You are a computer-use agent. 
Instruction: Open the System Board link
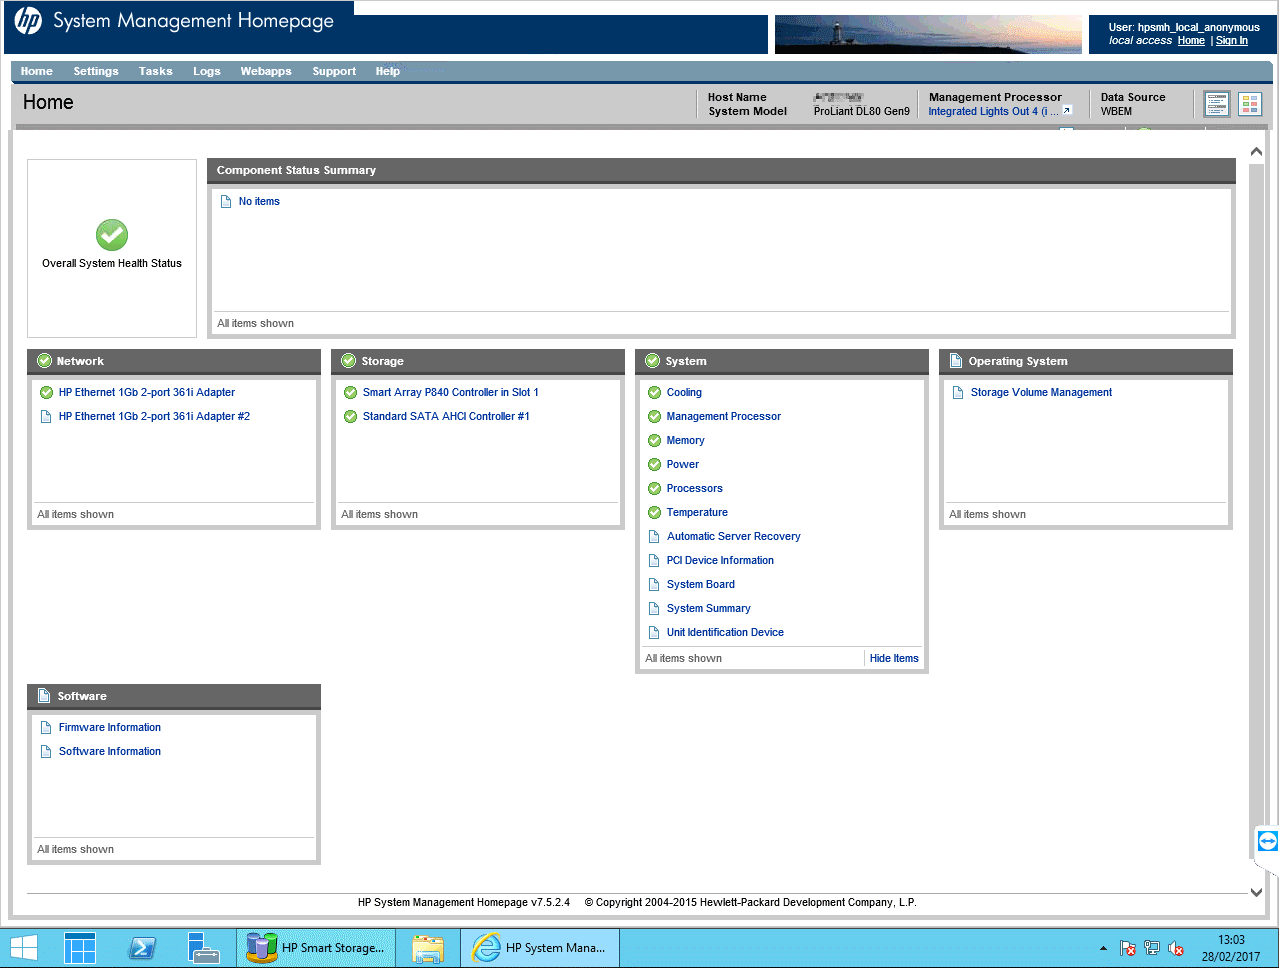[x=701, y=585]
